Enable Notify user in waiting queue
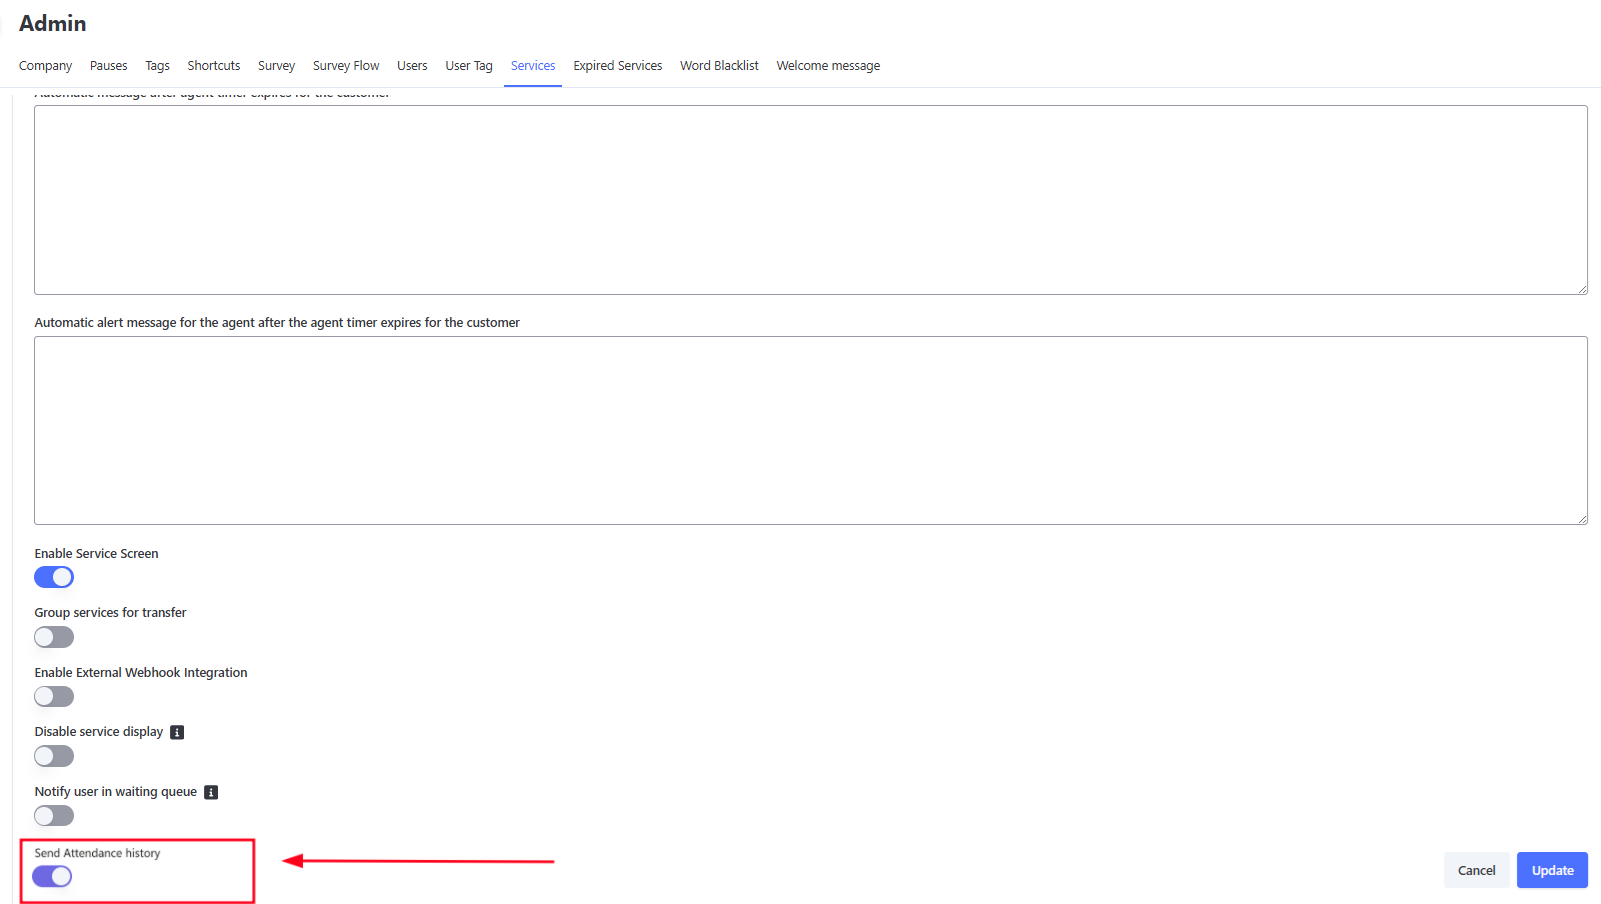Viewport: 1601px width, 904px height. click(x=54, y=816)
